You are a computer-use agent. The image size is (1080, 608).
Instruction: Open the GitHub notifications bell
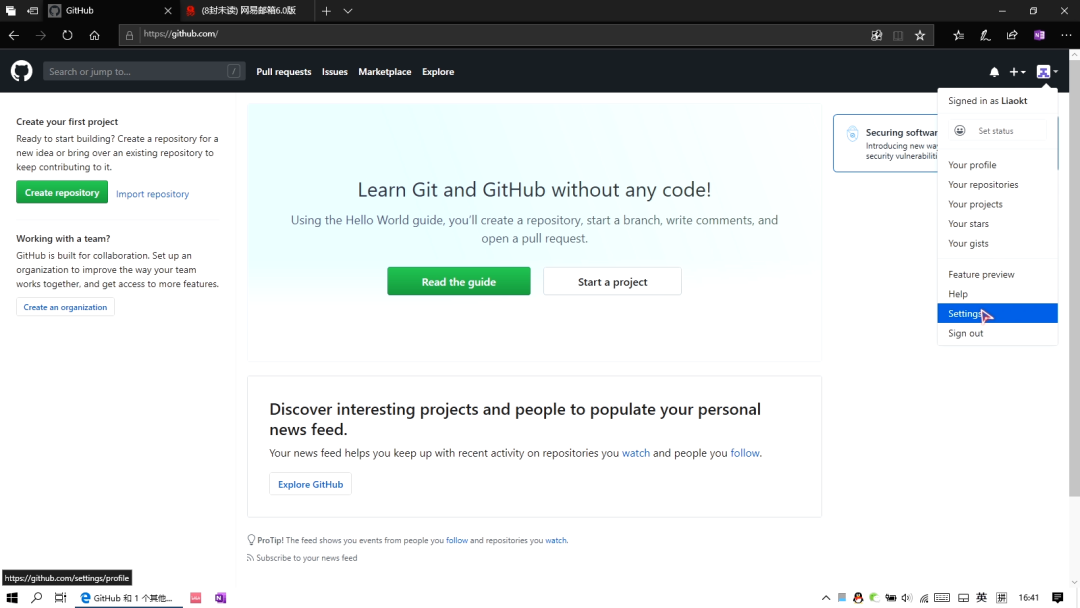coord(994,72)
